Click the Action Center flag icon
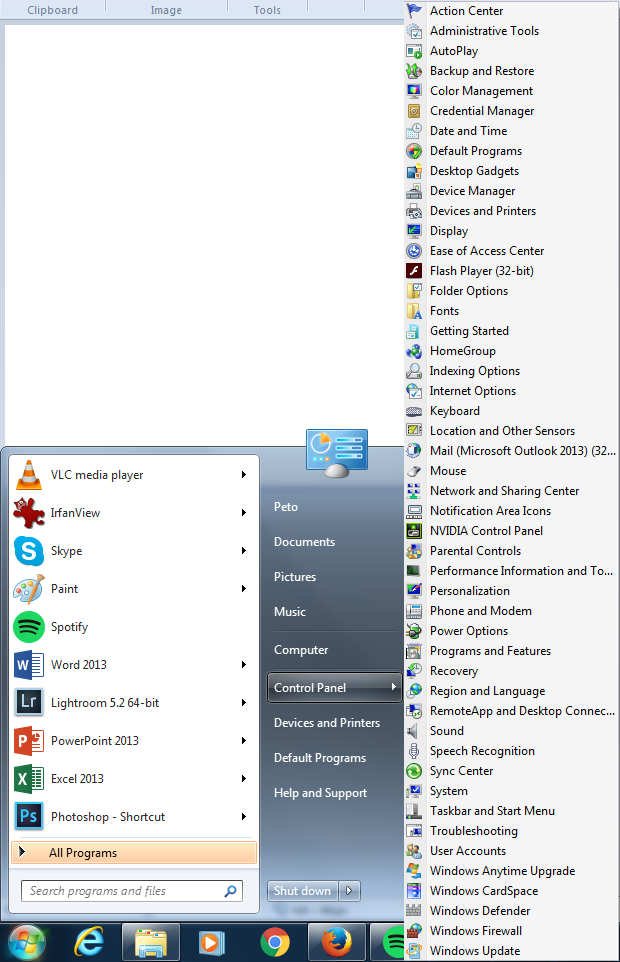This screenshot has width=620, height=962. tap(415, 10)
